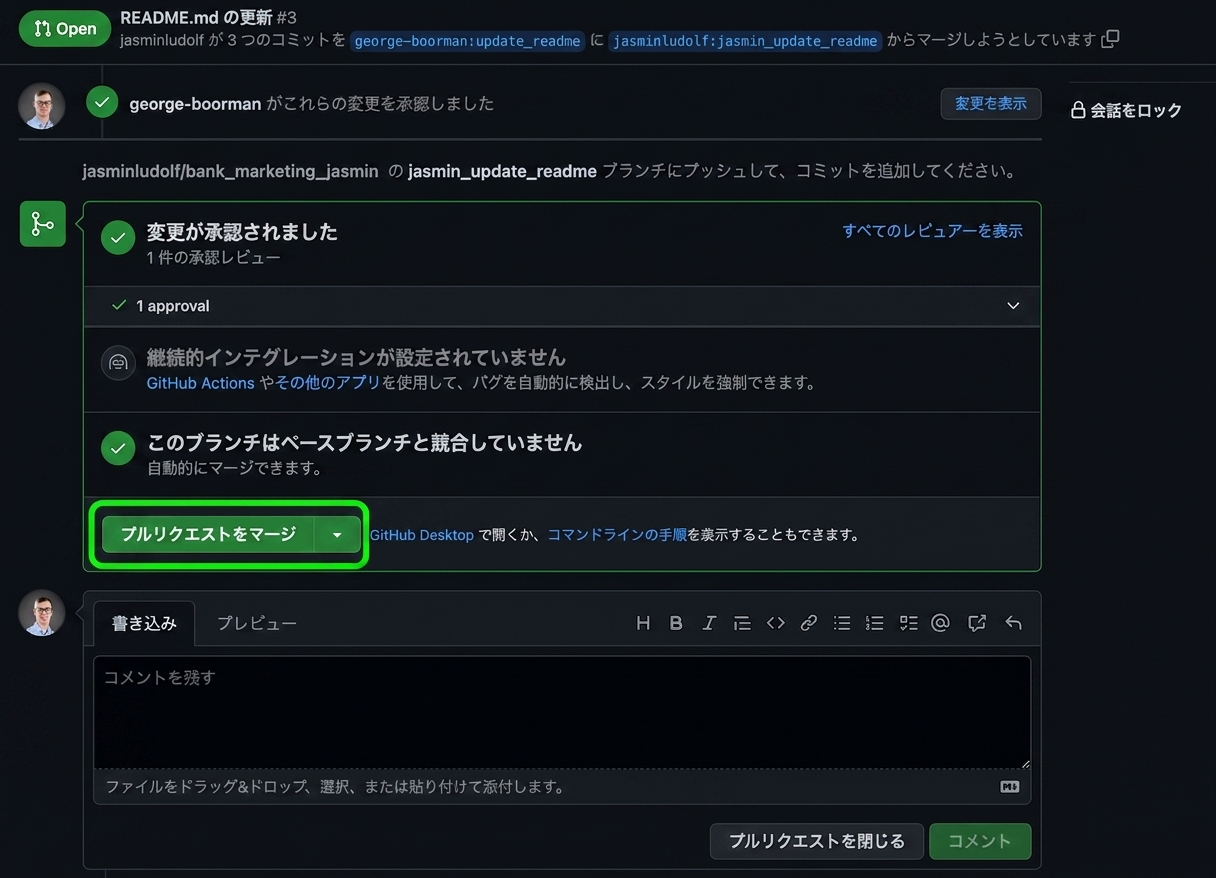Toggle bold text in comment toolbar
This screenshot has width=1216, height=878.
676,623
